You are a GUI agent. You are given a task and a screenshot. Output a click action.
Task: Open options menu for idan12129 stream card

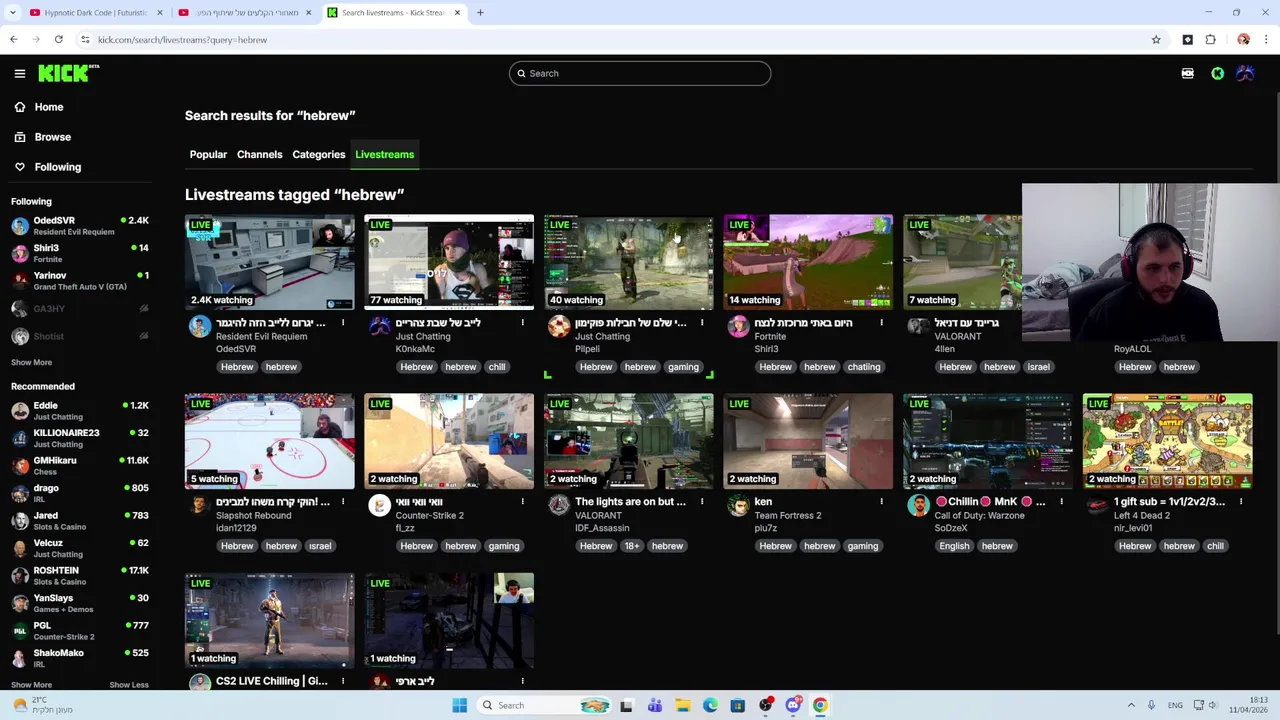click(342, 502)
